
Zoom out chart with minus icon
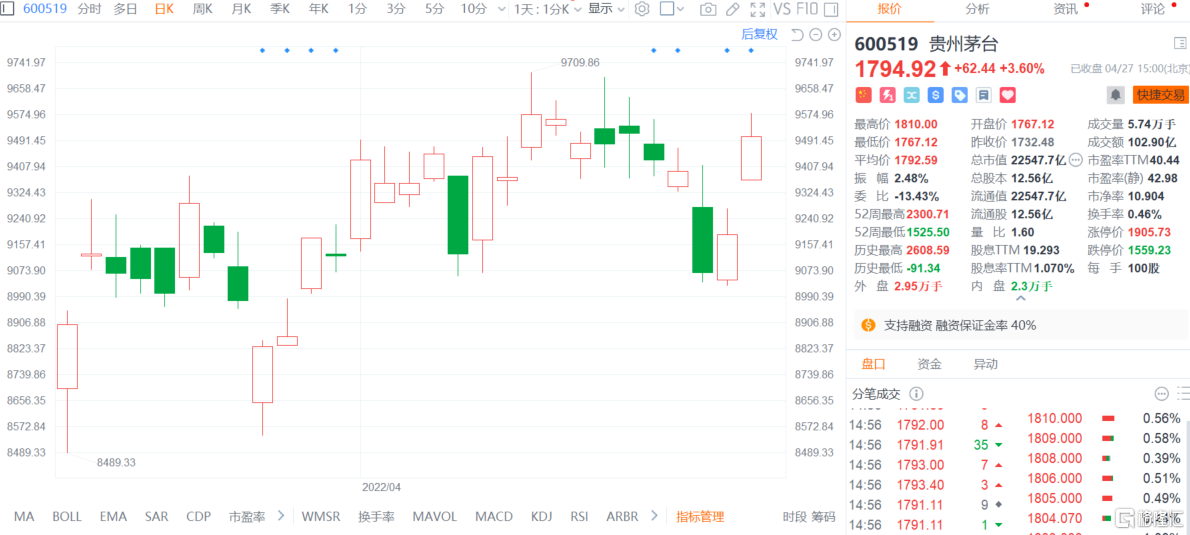pyautogui.click(x=816, y=34)
